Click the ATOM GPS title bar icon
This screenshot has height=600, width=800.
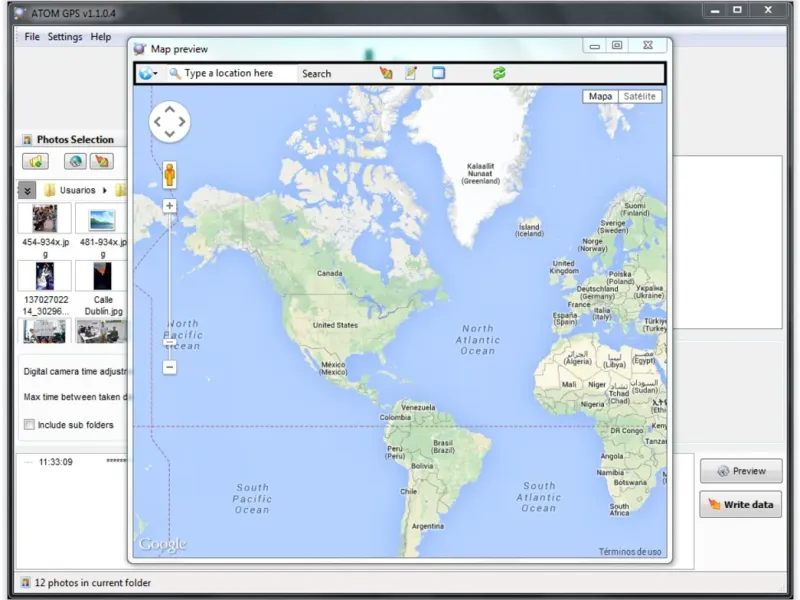pyautogui.click(x=19, y=13)
